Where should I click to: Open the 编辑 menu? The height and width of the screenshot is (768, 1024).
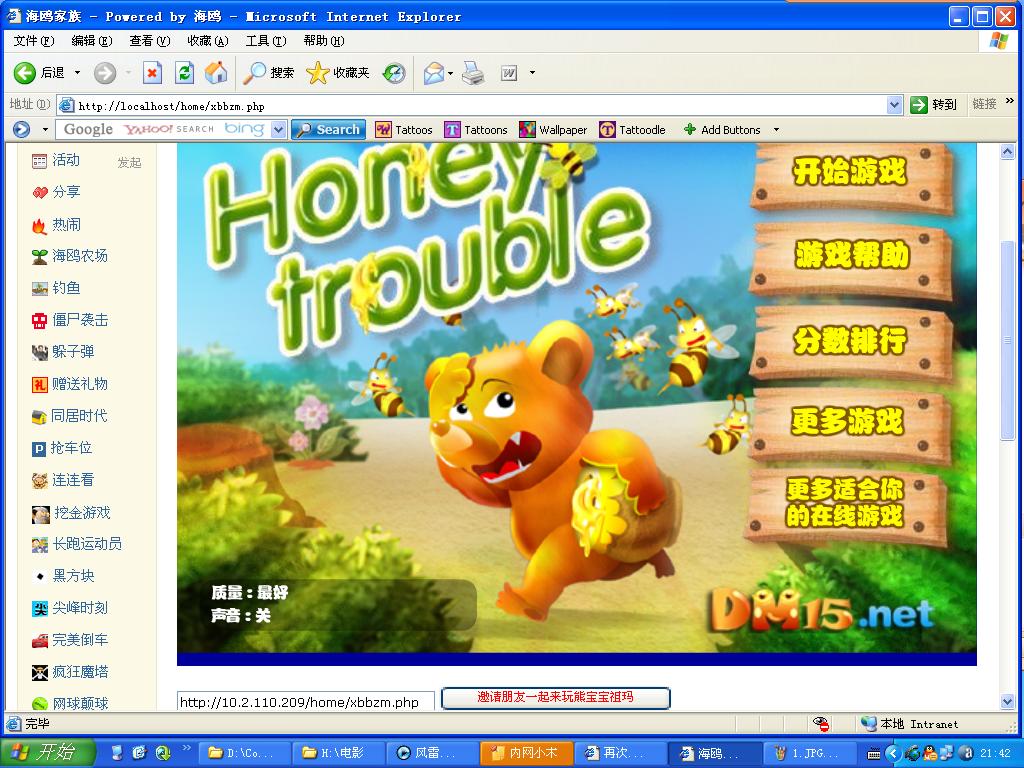92,40
